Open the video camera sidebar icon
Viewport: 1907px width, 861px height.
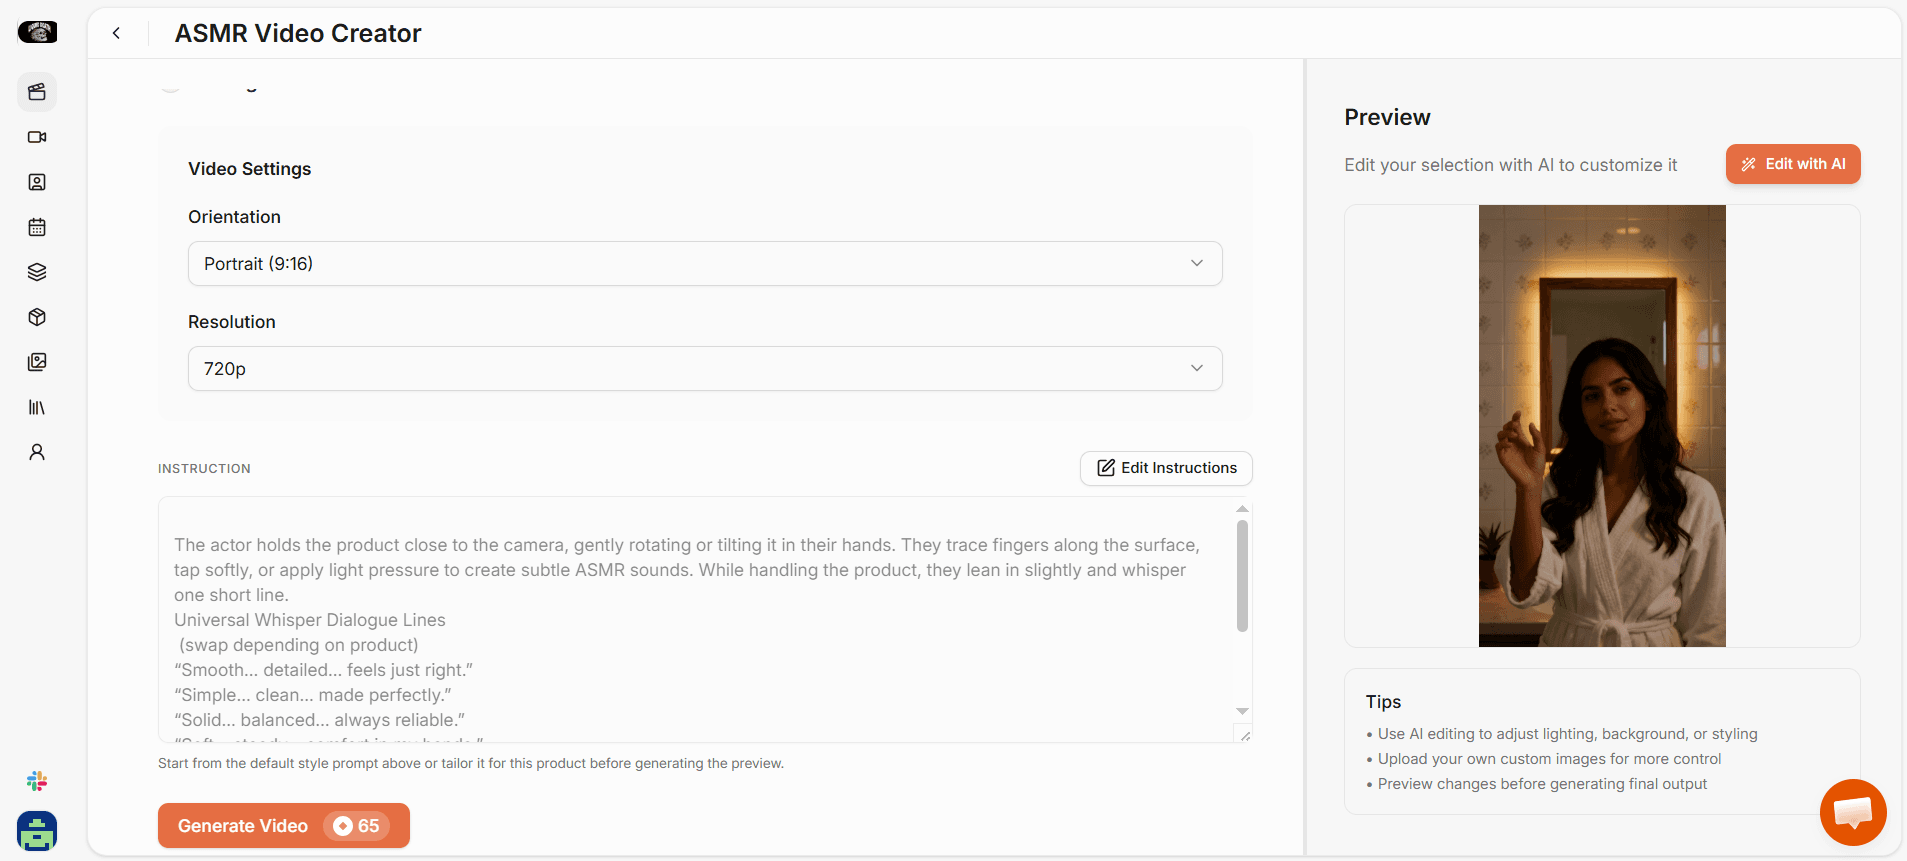[37, 137]
